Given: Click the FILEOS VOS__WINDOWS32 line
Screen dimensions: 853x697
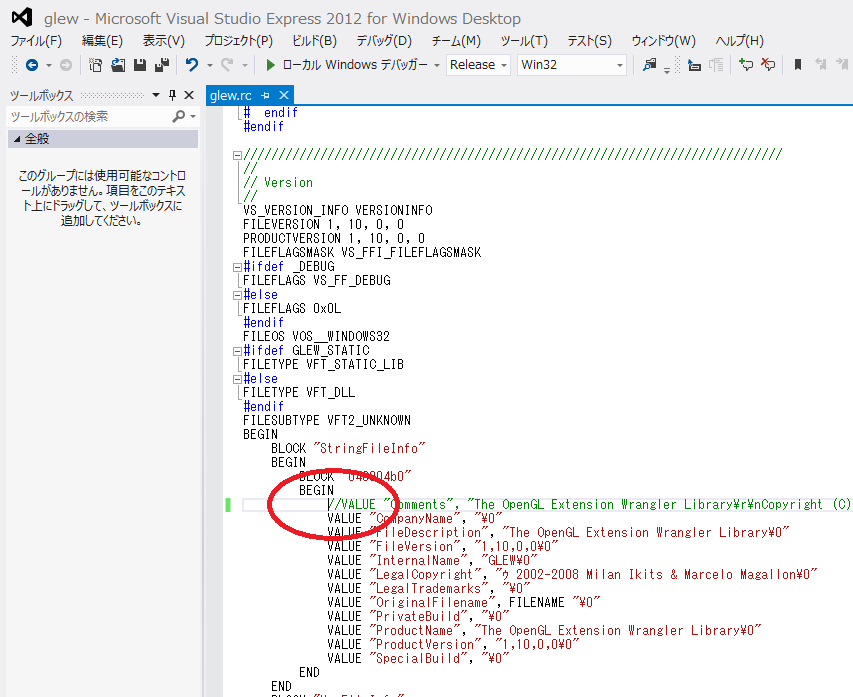Looking at the screenshot, I should point(316,336).
